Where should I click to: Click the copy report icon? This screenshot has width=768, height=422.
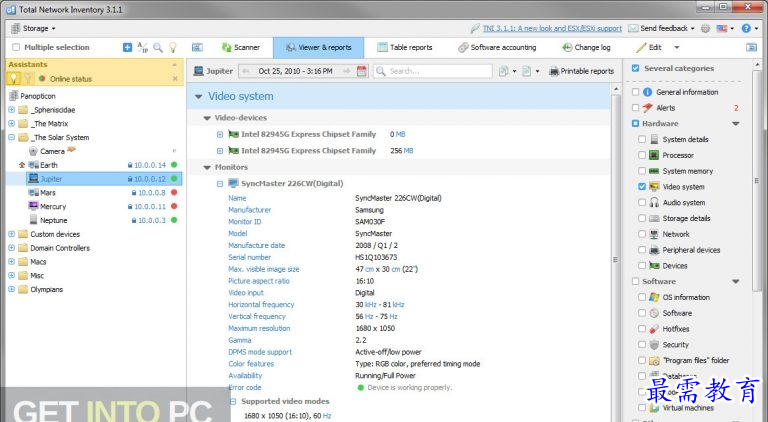click(503, 71)
